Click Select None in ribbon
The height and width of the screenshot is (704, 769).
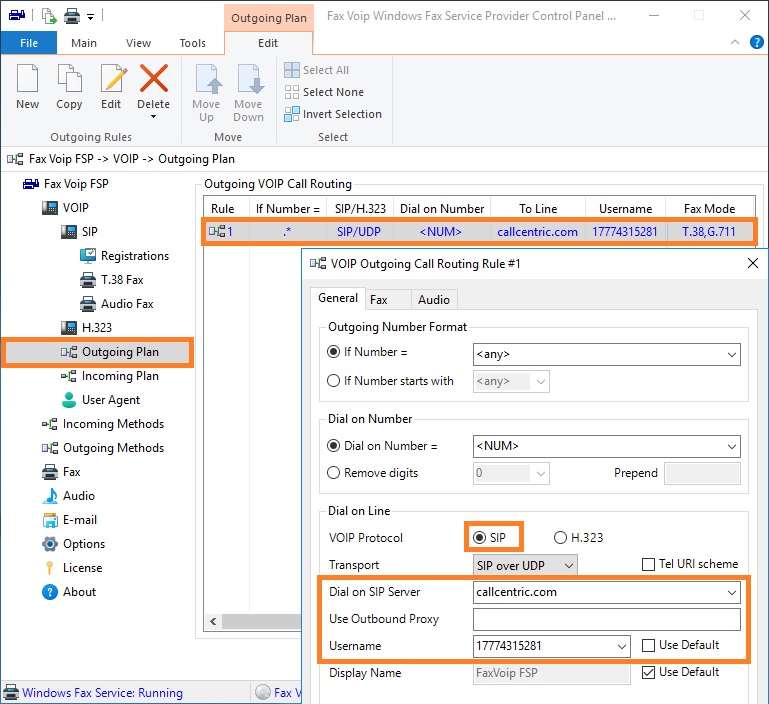[324, 92]
